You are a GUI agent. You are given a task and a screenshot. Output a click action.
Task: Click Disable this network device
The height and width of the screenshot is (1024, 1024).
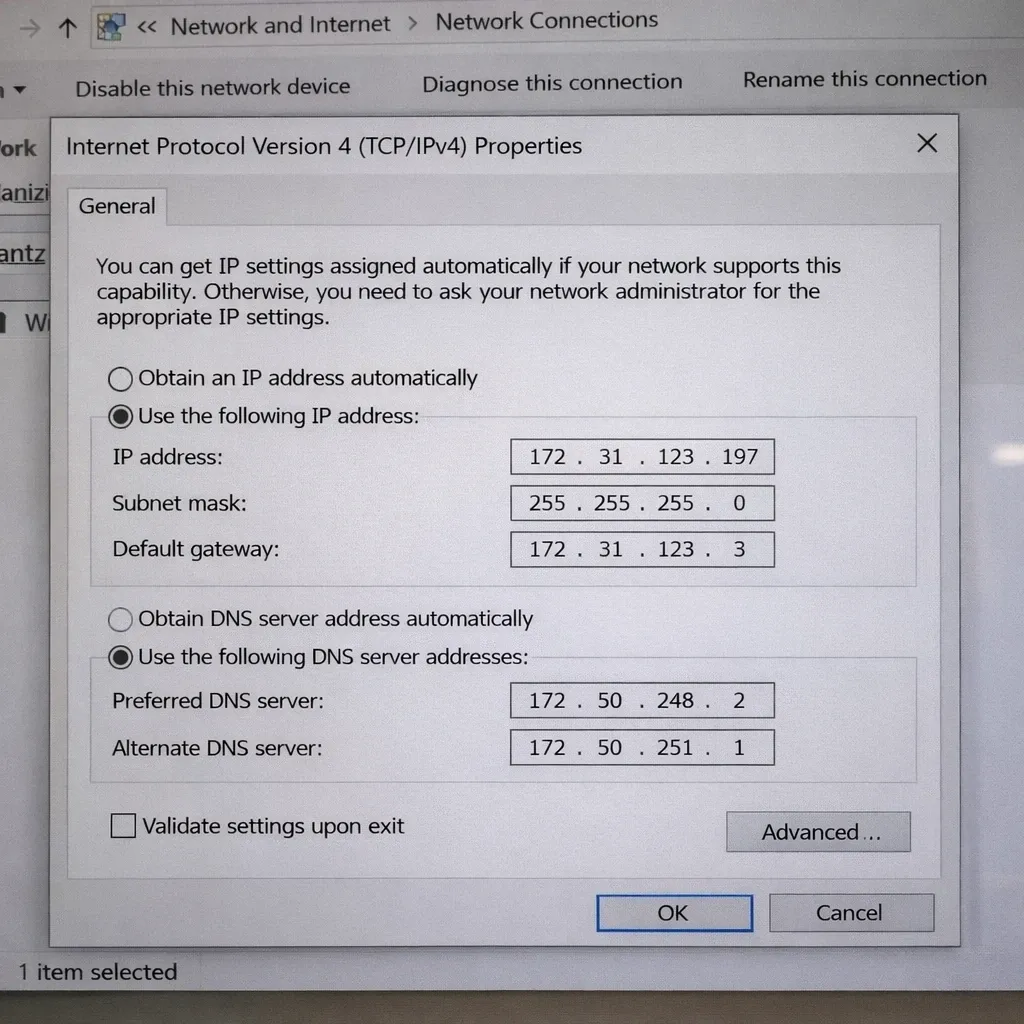pyautogui.click(x=212, y=87)
